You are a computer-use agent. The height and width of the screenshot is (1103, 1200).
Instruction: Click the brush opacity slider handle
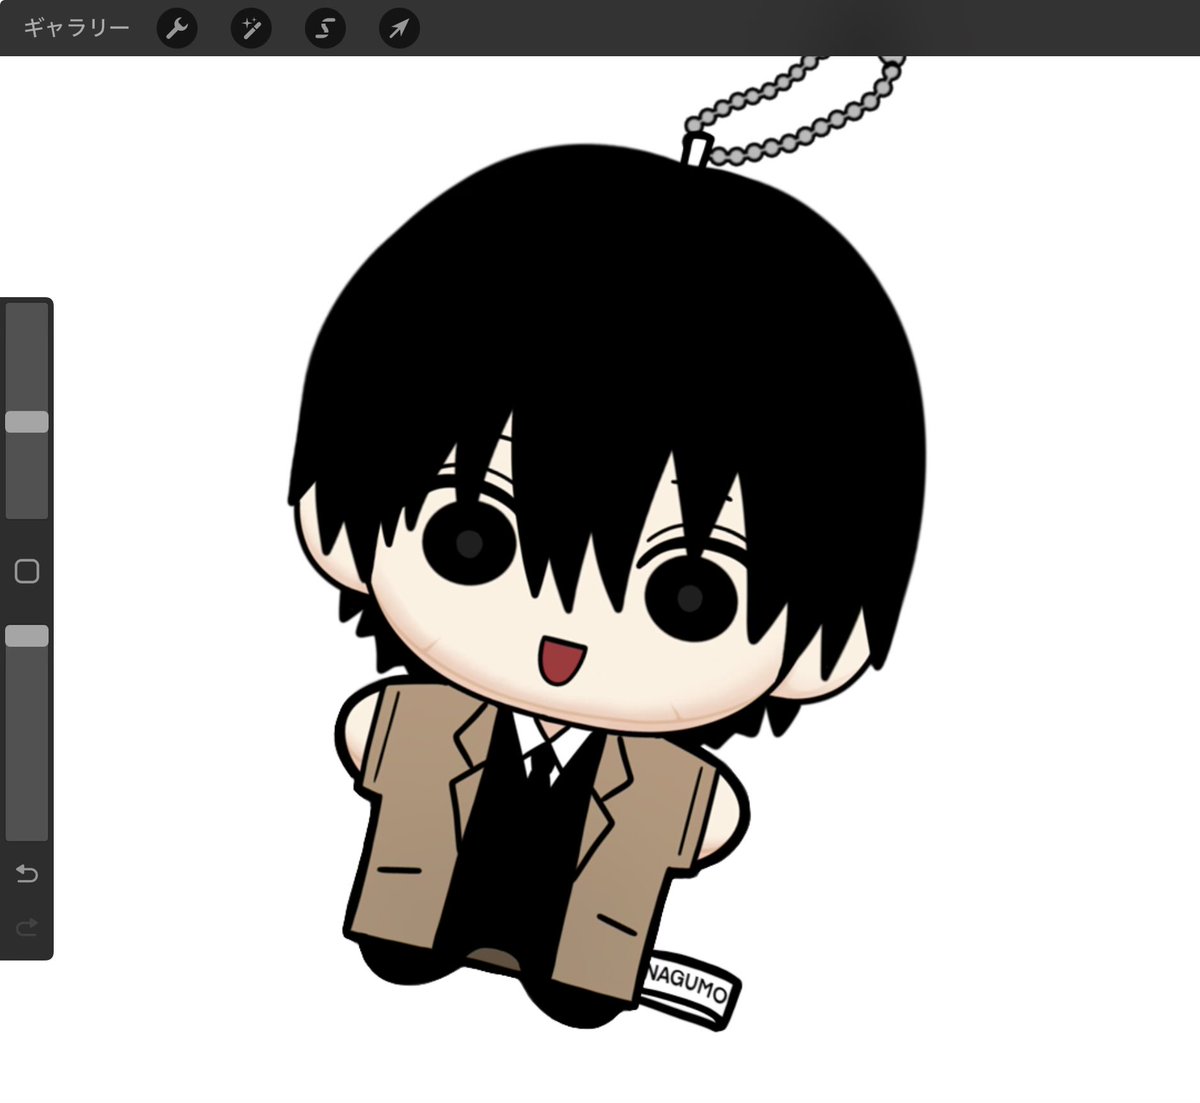coord(27,636)
